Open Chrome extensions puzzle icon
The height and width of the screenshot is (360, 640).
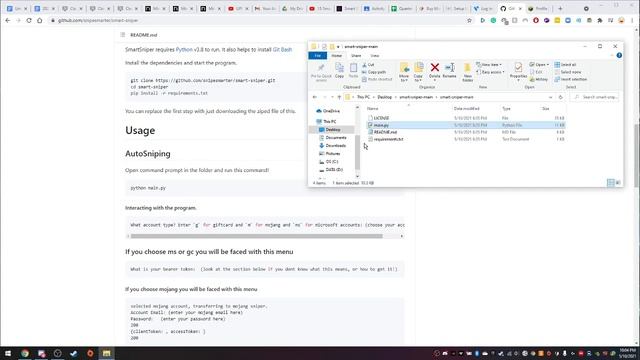(600, 20)
